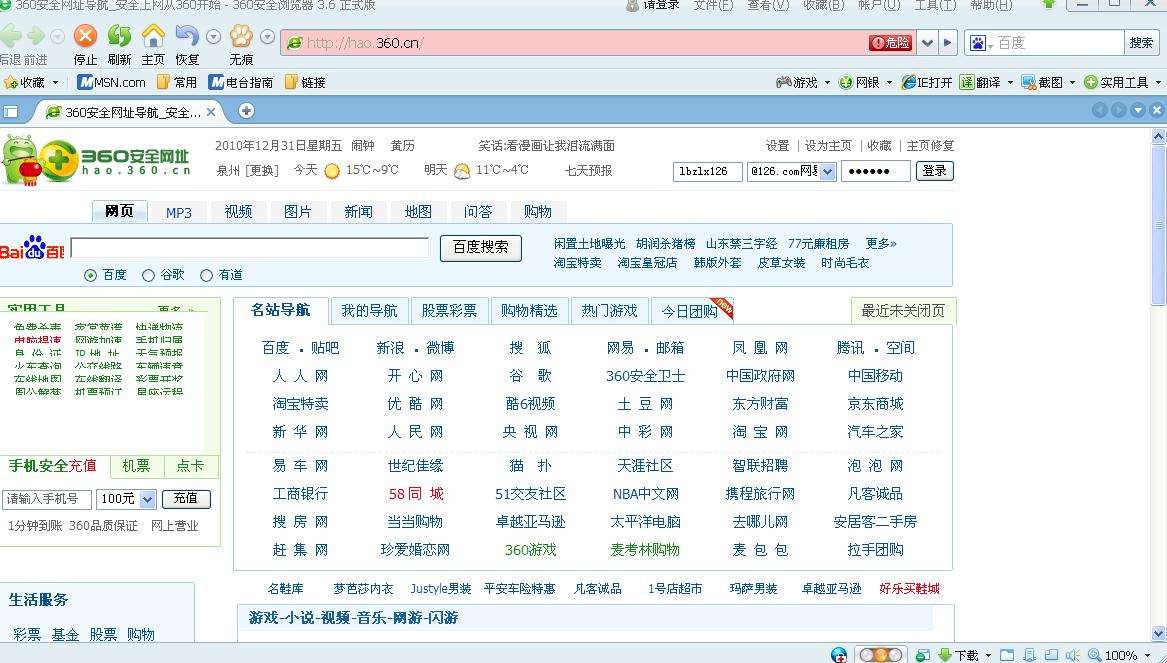This screenshot has height=663, width=1167.
Task: Open the 文件(F) menu
Action: (x=713, y=4)
